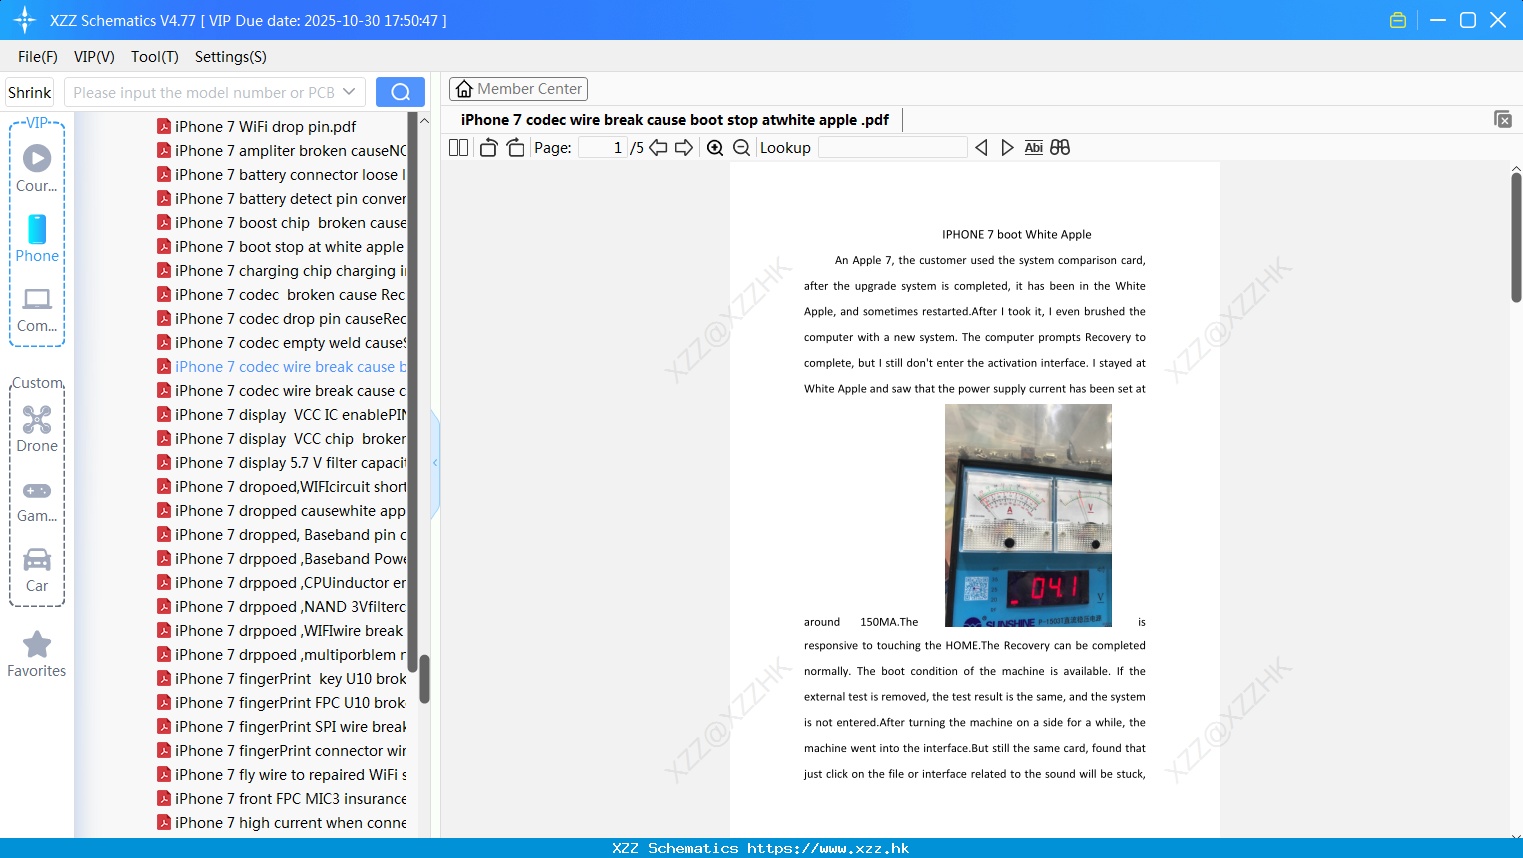Viewport: 1523px width, 858px height.
Task: Open iPhone 7 fingerPrint SPI wire break
Action: click(x=280, y=726)
